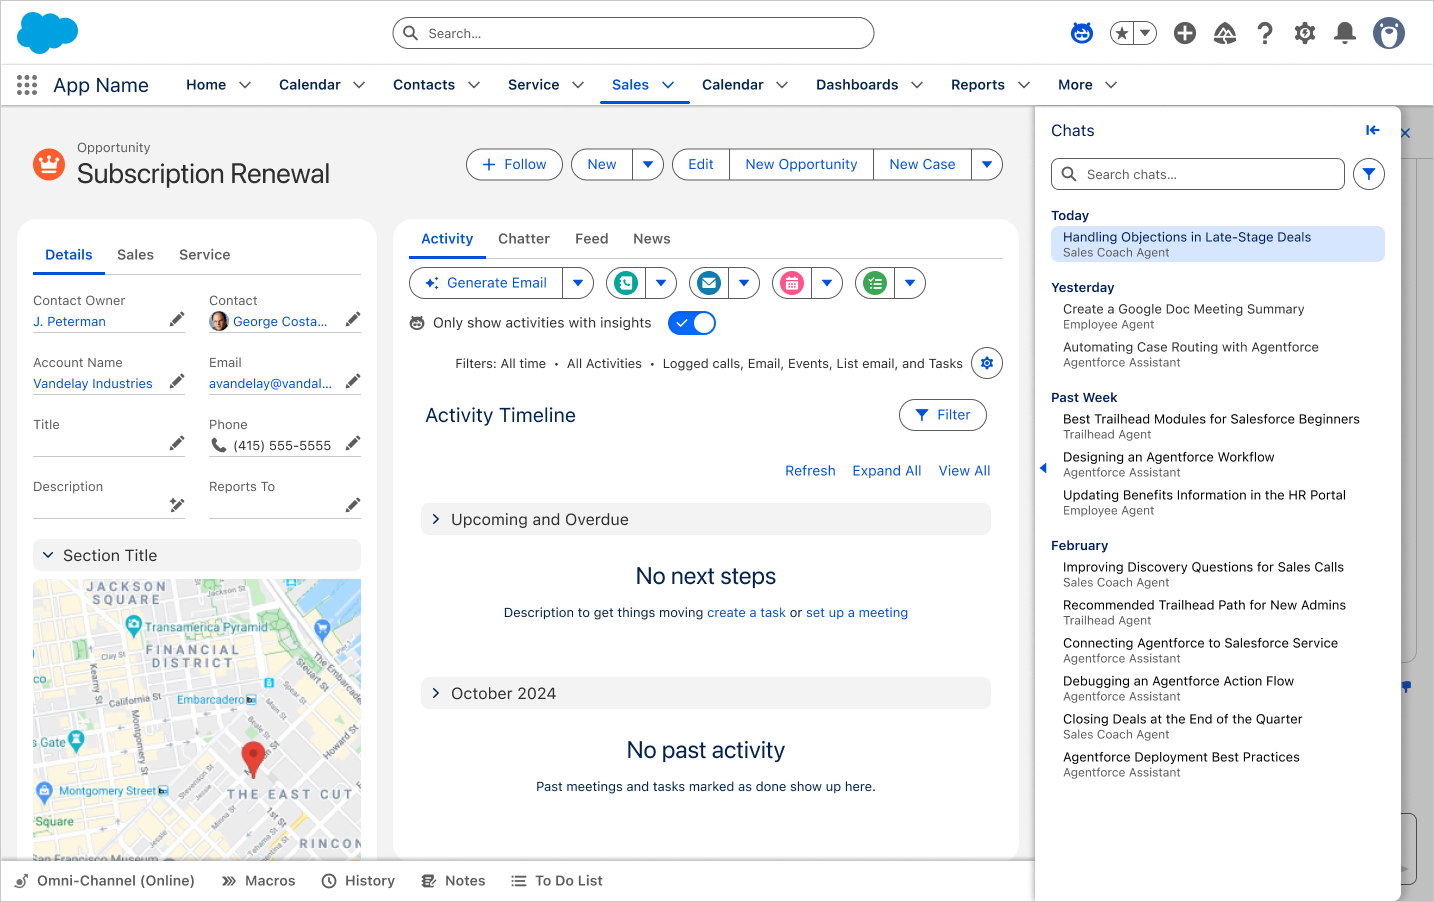Open the Trailhead guidance icon in header
This screenshot has width=1434, height=902.
pyautogui.click(x=1225, y=33)
